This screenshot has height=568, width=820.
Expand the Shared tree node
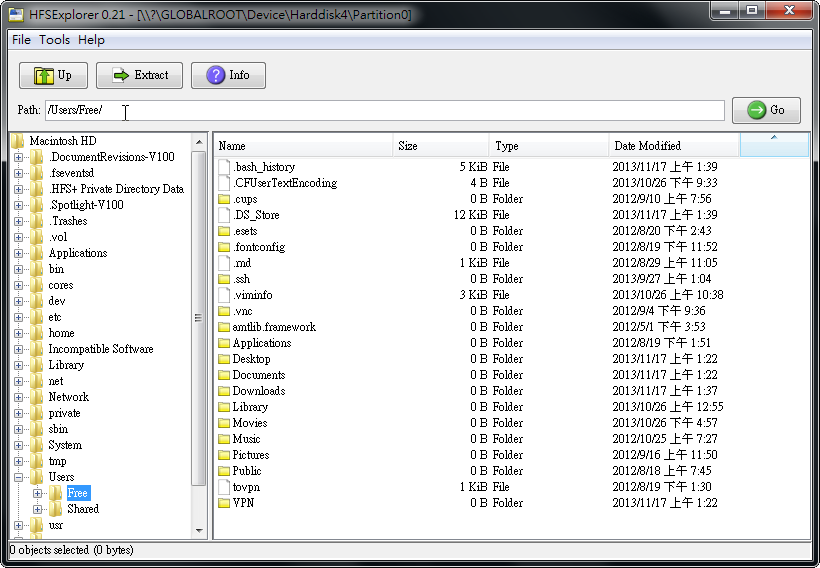coord(37,509)
